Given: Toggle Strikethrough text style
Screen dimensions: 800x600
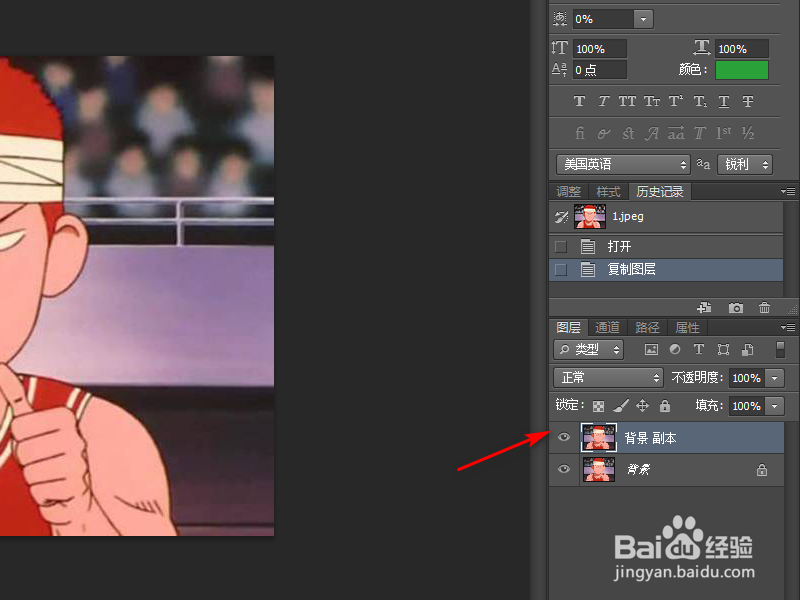Looking at the screenshot, I should (748, 101).
